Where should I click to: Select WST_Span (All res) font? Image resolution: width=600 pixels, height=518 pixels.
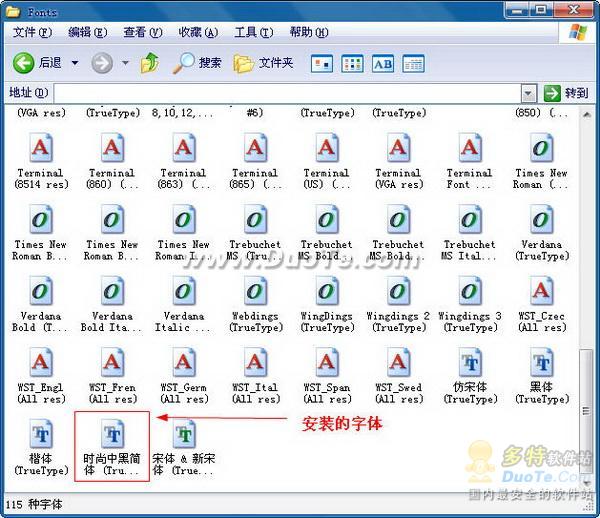(326, 376)
